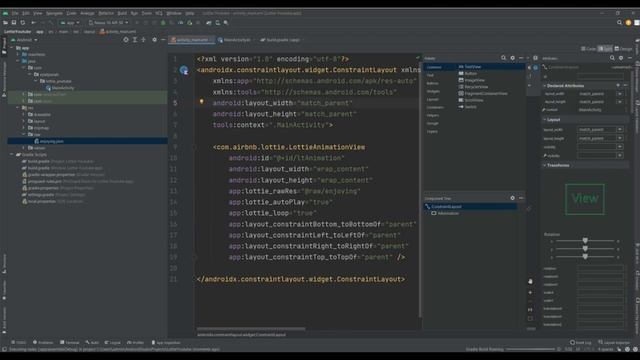This screenshot has height=360, width=640.
Task: Collapse the java folder node
Action: [x=18, y=61]
